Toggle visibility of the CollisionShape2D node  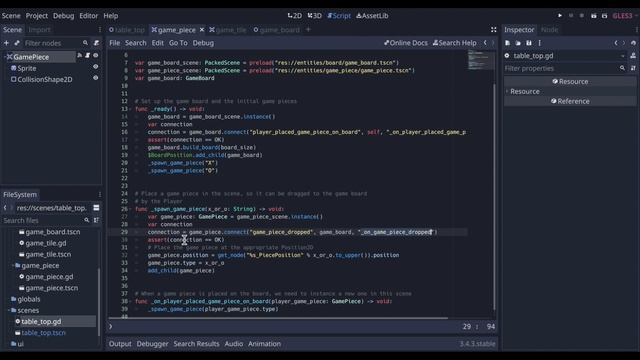96,78
